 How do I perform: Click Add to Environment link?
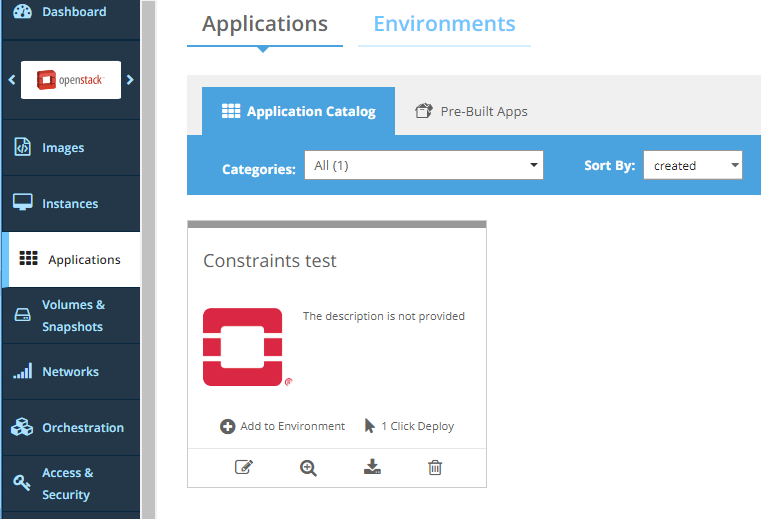click(283, 426)
